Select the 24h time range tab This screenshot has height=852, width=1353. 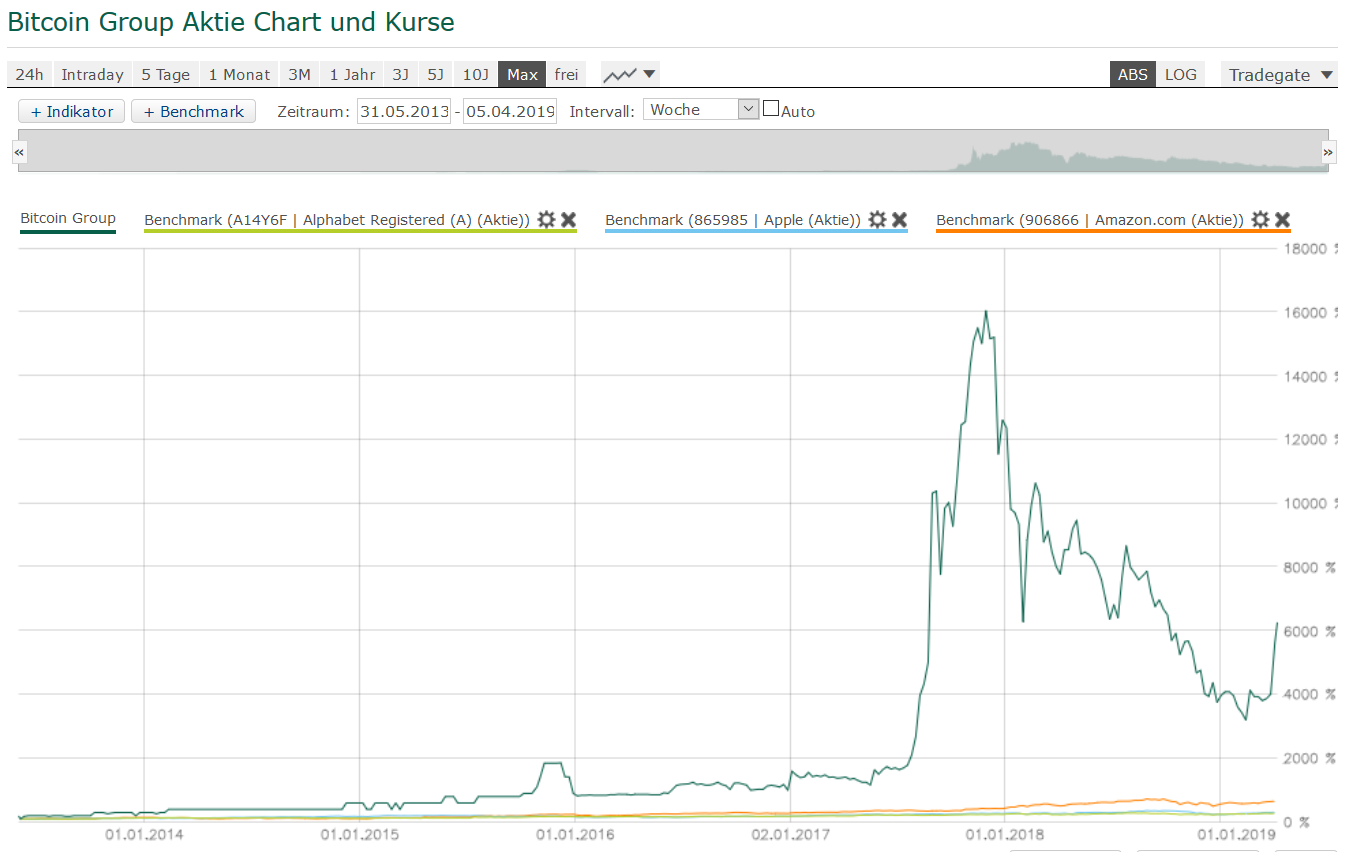click(30, 74)
